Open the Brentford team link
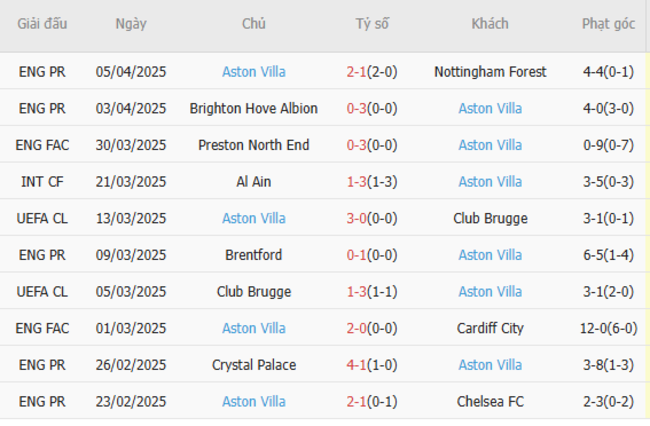The height and width of the screenshot is (426, 650). [253, 255]
